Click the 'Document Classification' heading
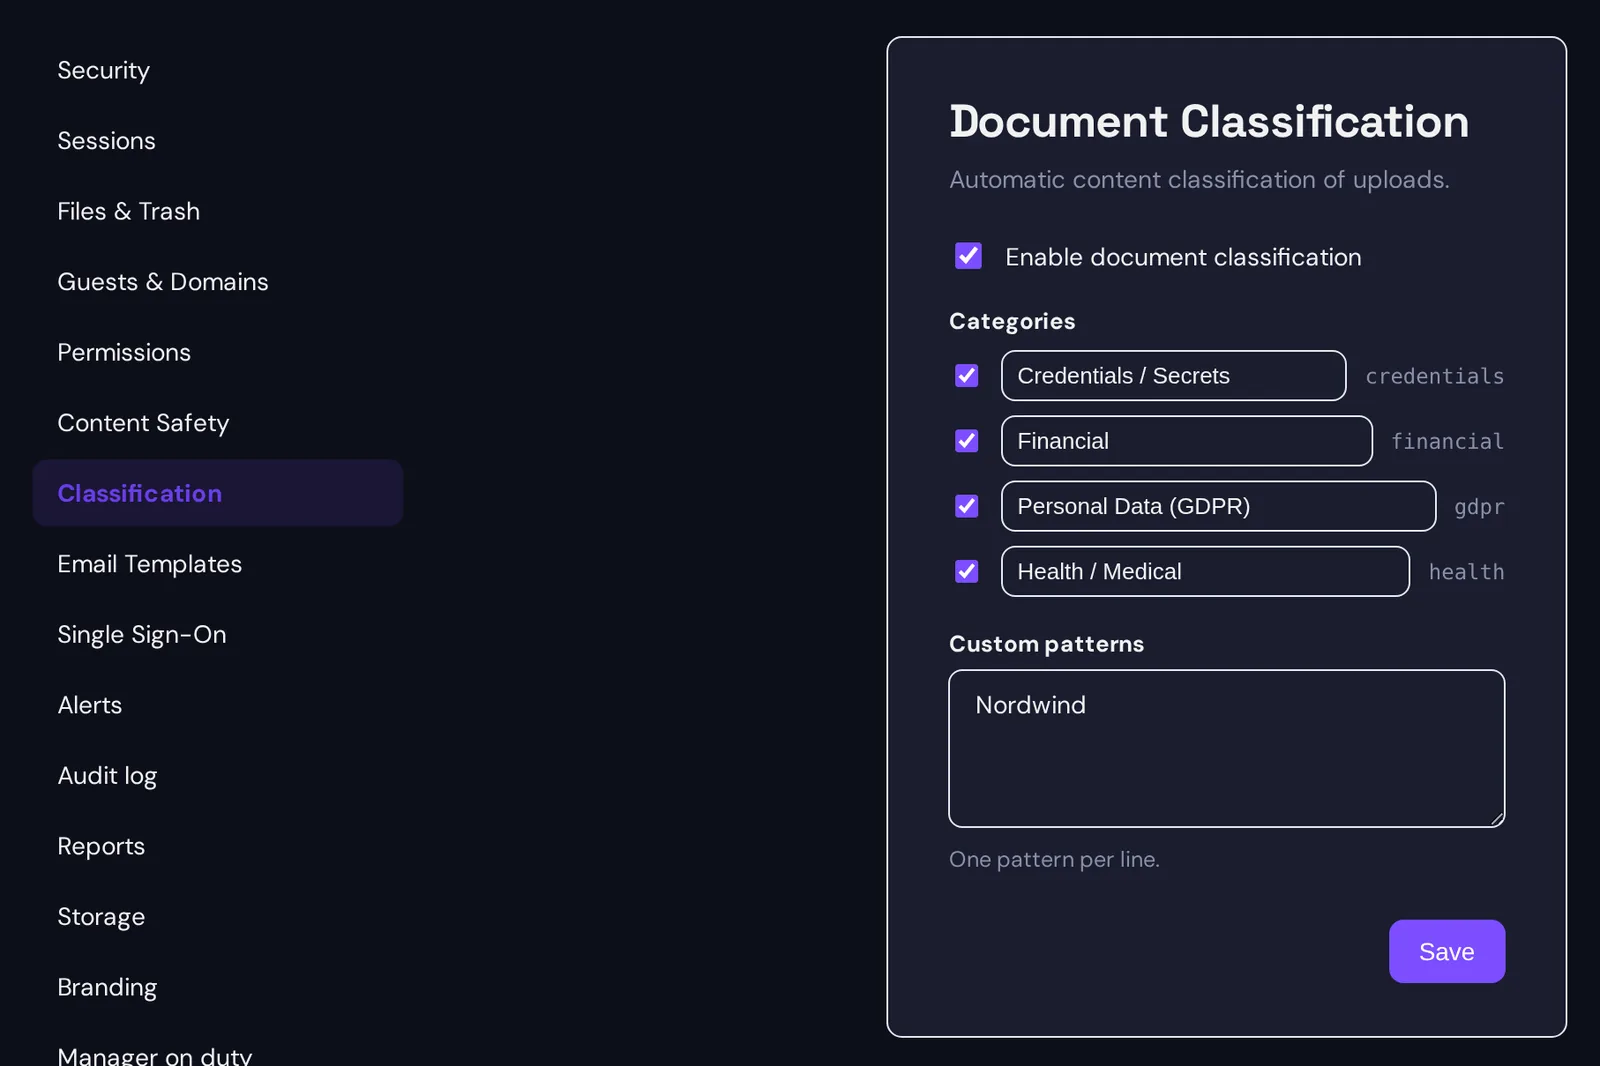1600x1066 pixels. point(1208,122)
